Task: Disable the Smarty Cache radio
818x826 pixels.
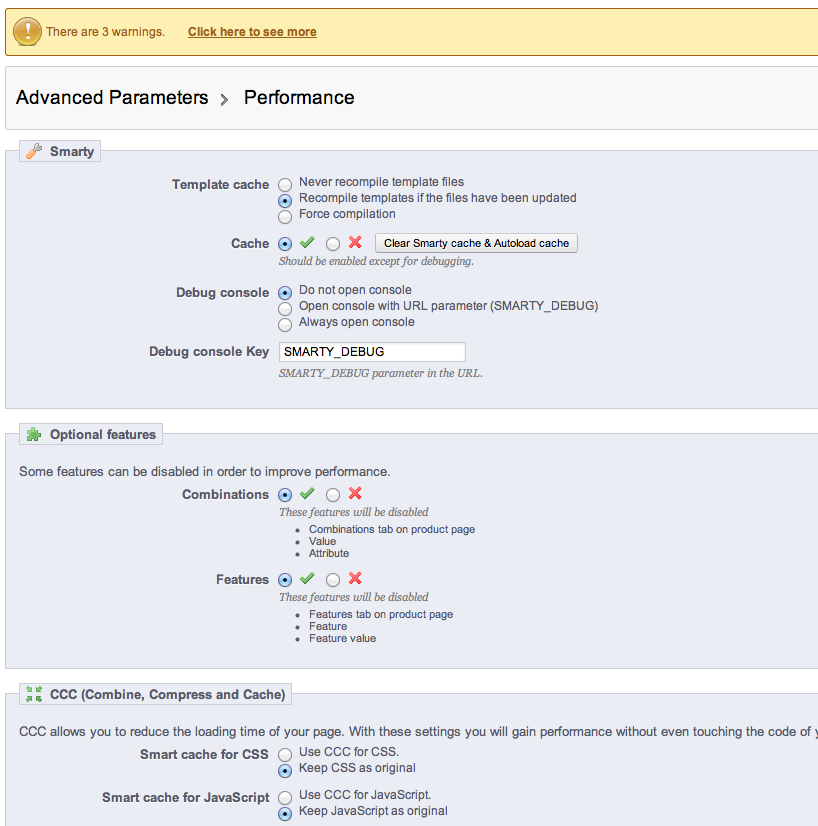Action: click(333, 244)
